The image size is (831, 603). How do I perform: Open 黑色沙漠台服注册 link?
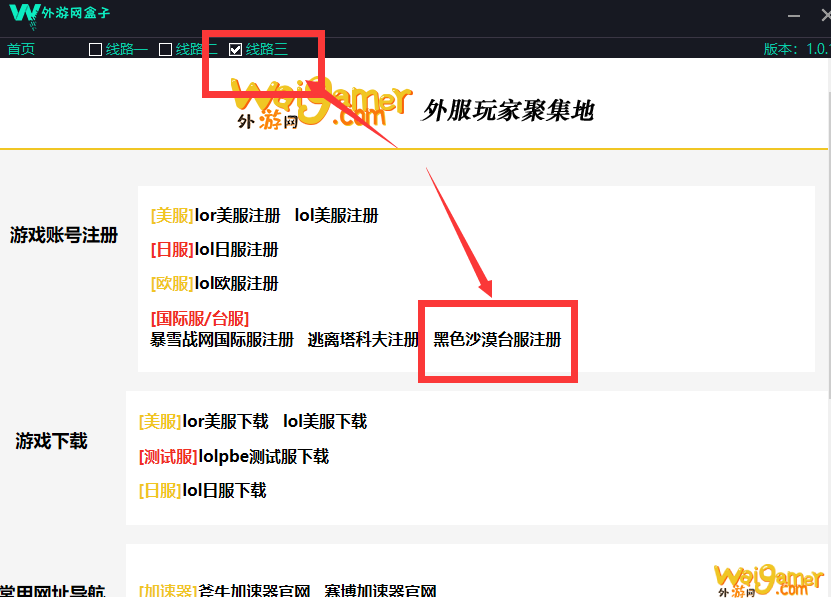coord(497,340)
